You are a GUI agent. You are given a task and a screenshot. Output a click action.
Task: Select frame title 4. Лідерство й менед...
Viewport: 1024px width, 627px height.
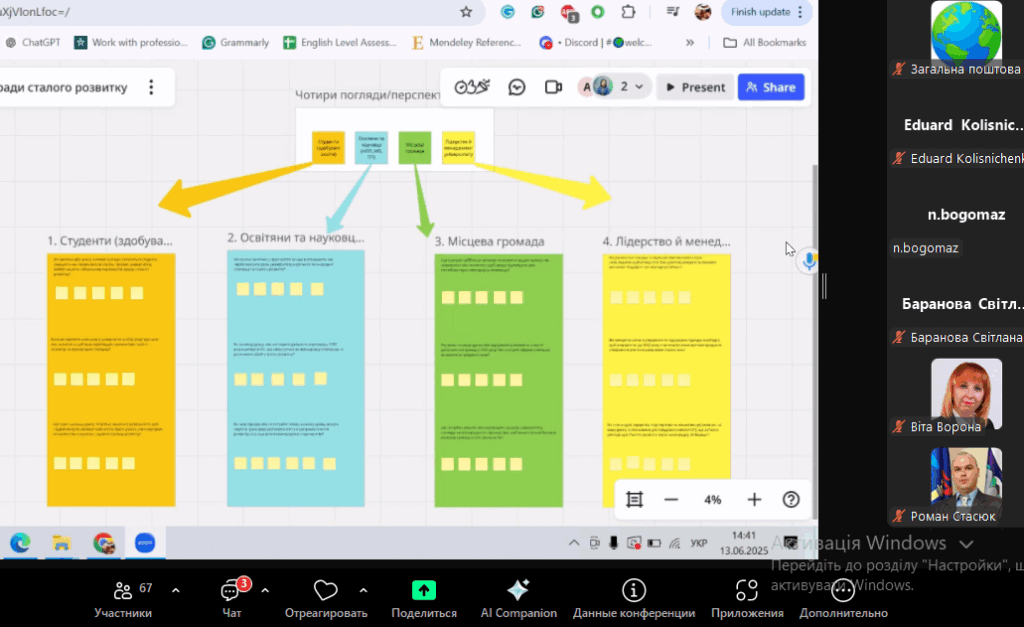pyautogui.click(x=666, y=241)
